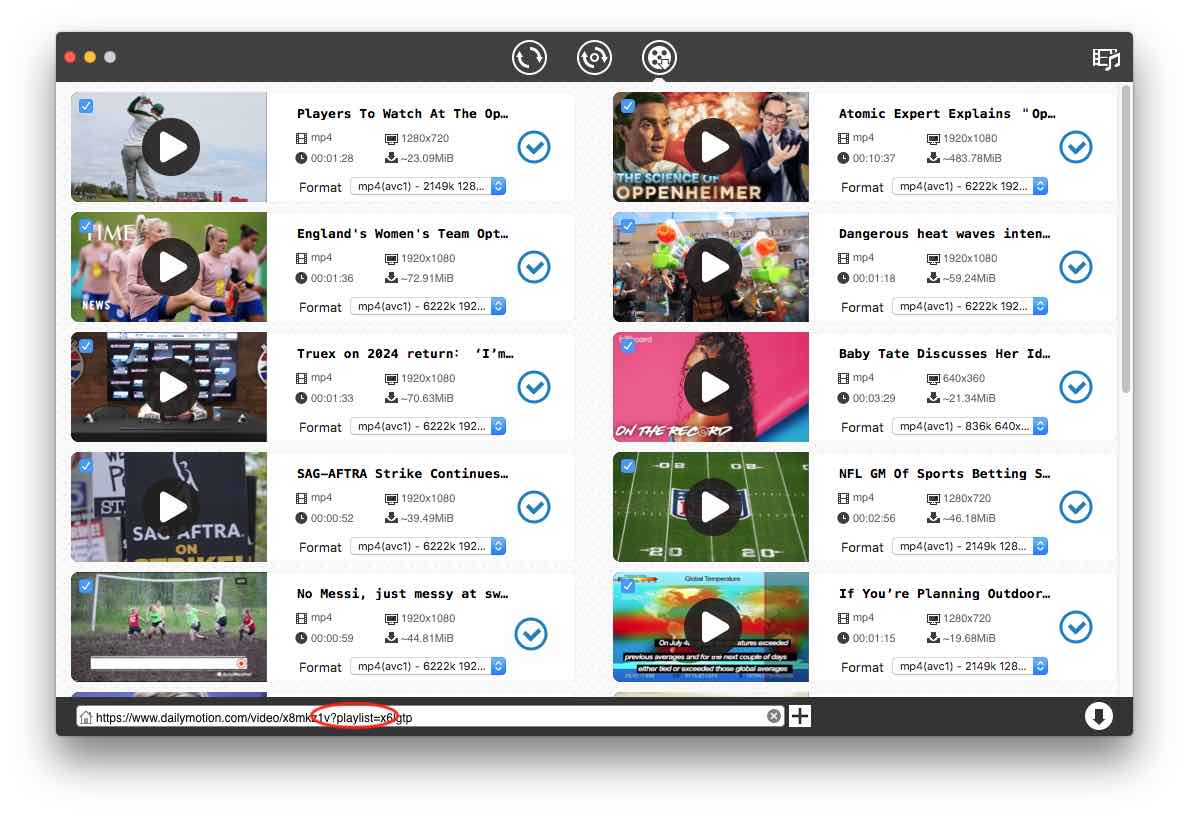The width and height of the screenshot is (1189, 816).
Task: Uncheck the If You're Planning Outdoor checkbox
Action: [628, 585]
